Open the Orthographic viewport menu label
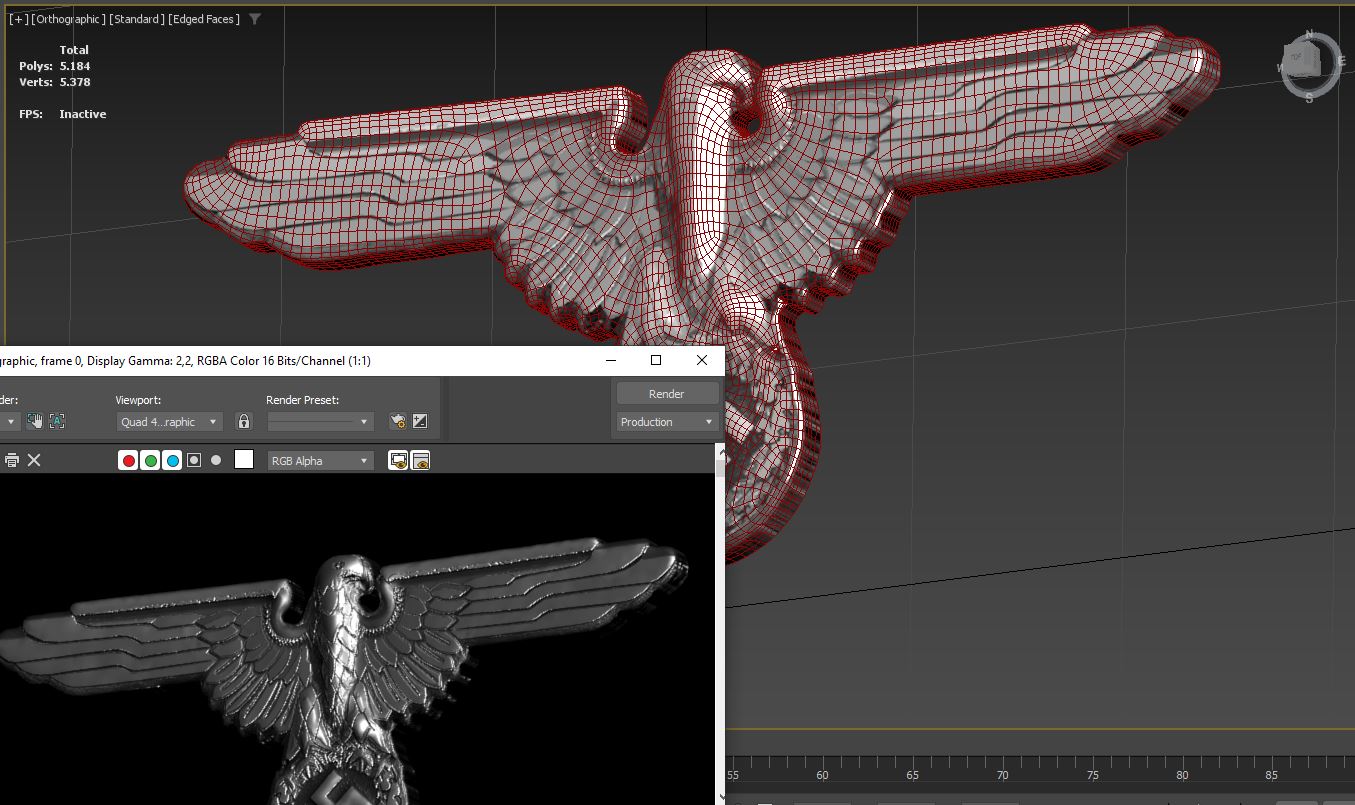The image size is (1355, 805). click(x=68, y=19)
